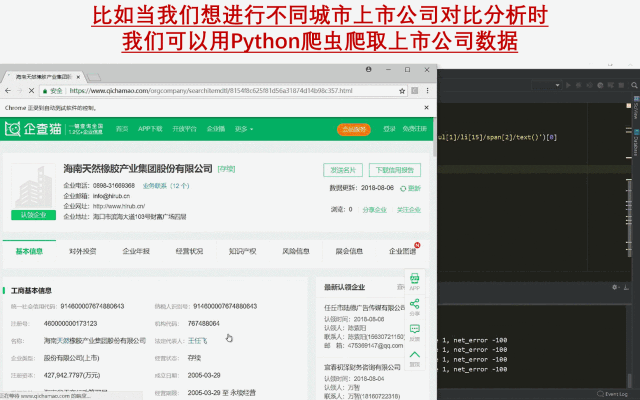640x400 pixels.
Task: Click the floating feedback chat icon
Action: click(x=415, y=333)
